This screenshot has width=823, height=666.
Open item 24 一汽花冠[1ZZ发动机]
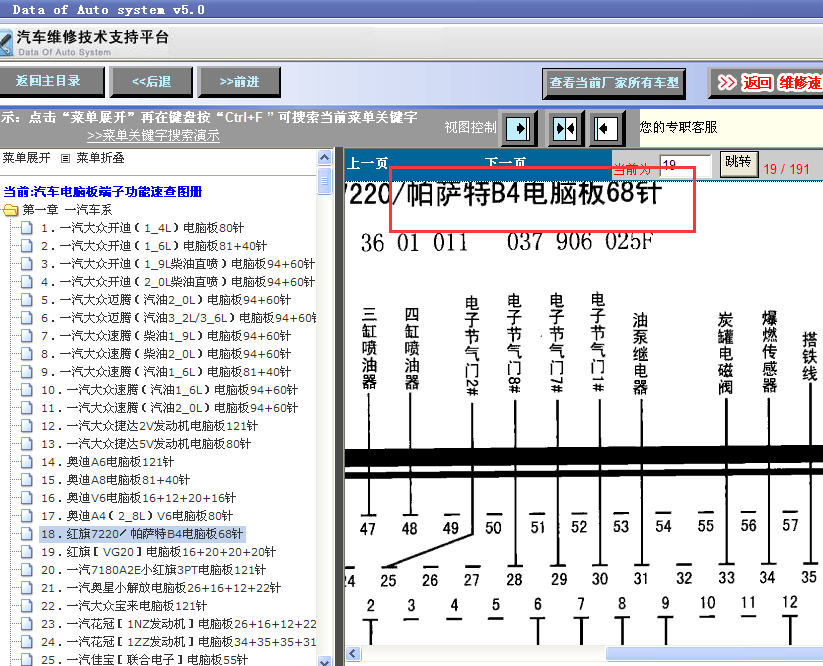coord(178,642)
